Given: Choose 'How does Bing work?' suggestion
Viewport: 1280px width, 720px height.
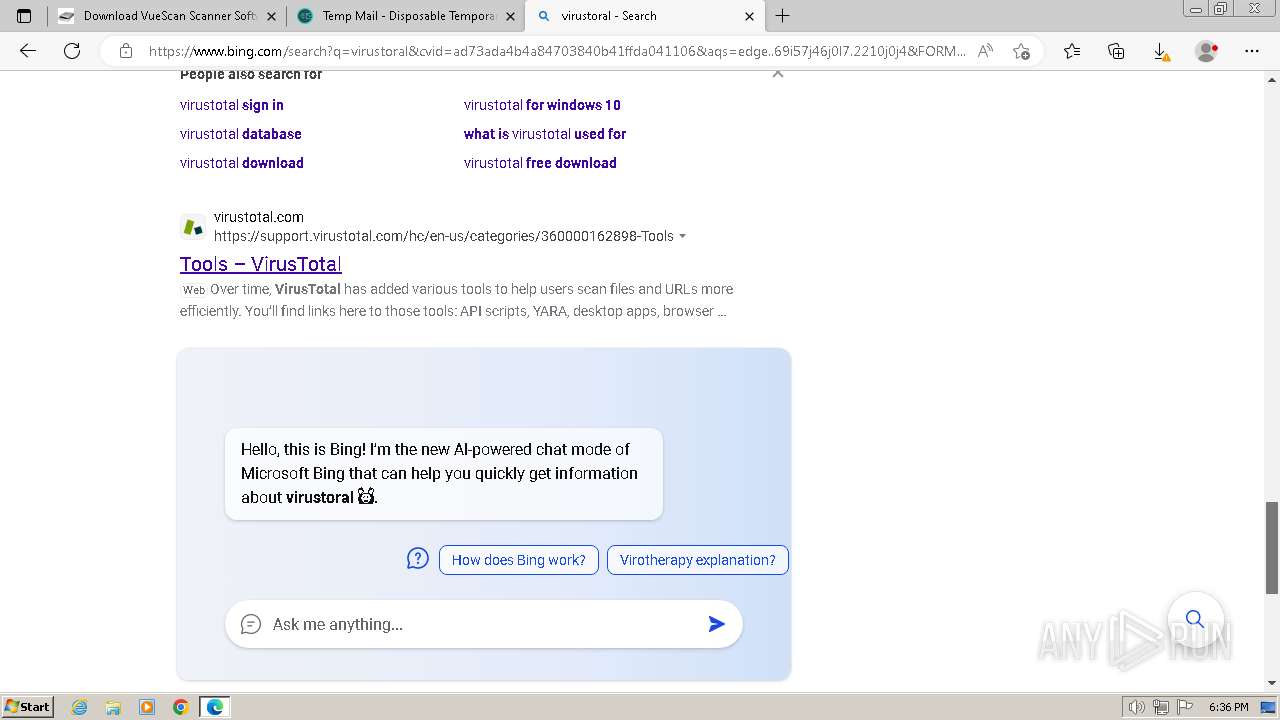Looking at the screenshot, I should tap(519, 560).
